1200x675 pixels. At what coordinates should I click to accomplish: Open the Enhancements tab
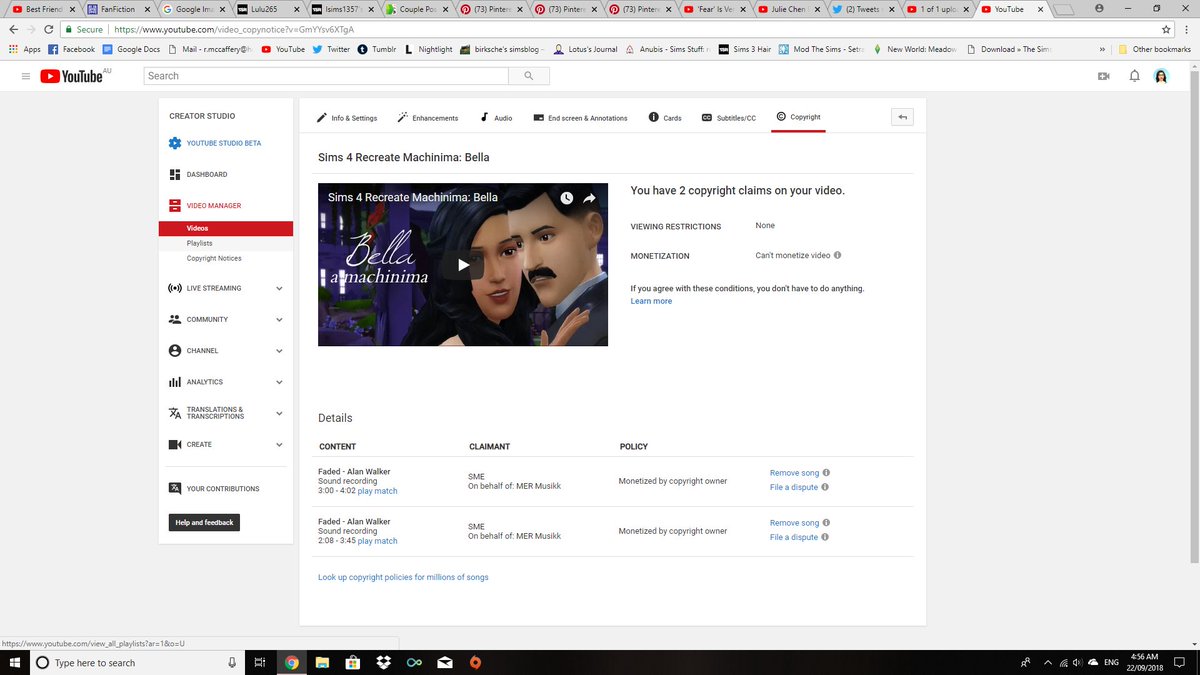(x=427, y=117)
